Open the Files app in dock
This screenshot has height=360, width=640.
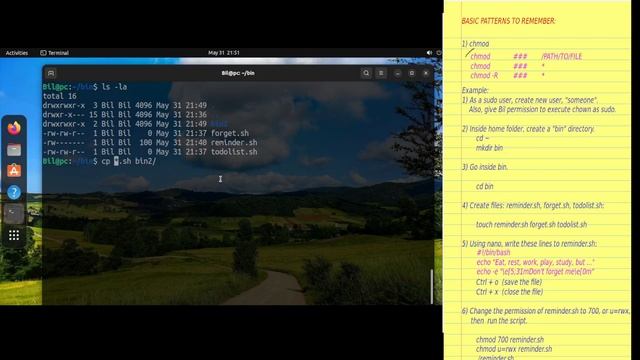[x=14, y=150]
